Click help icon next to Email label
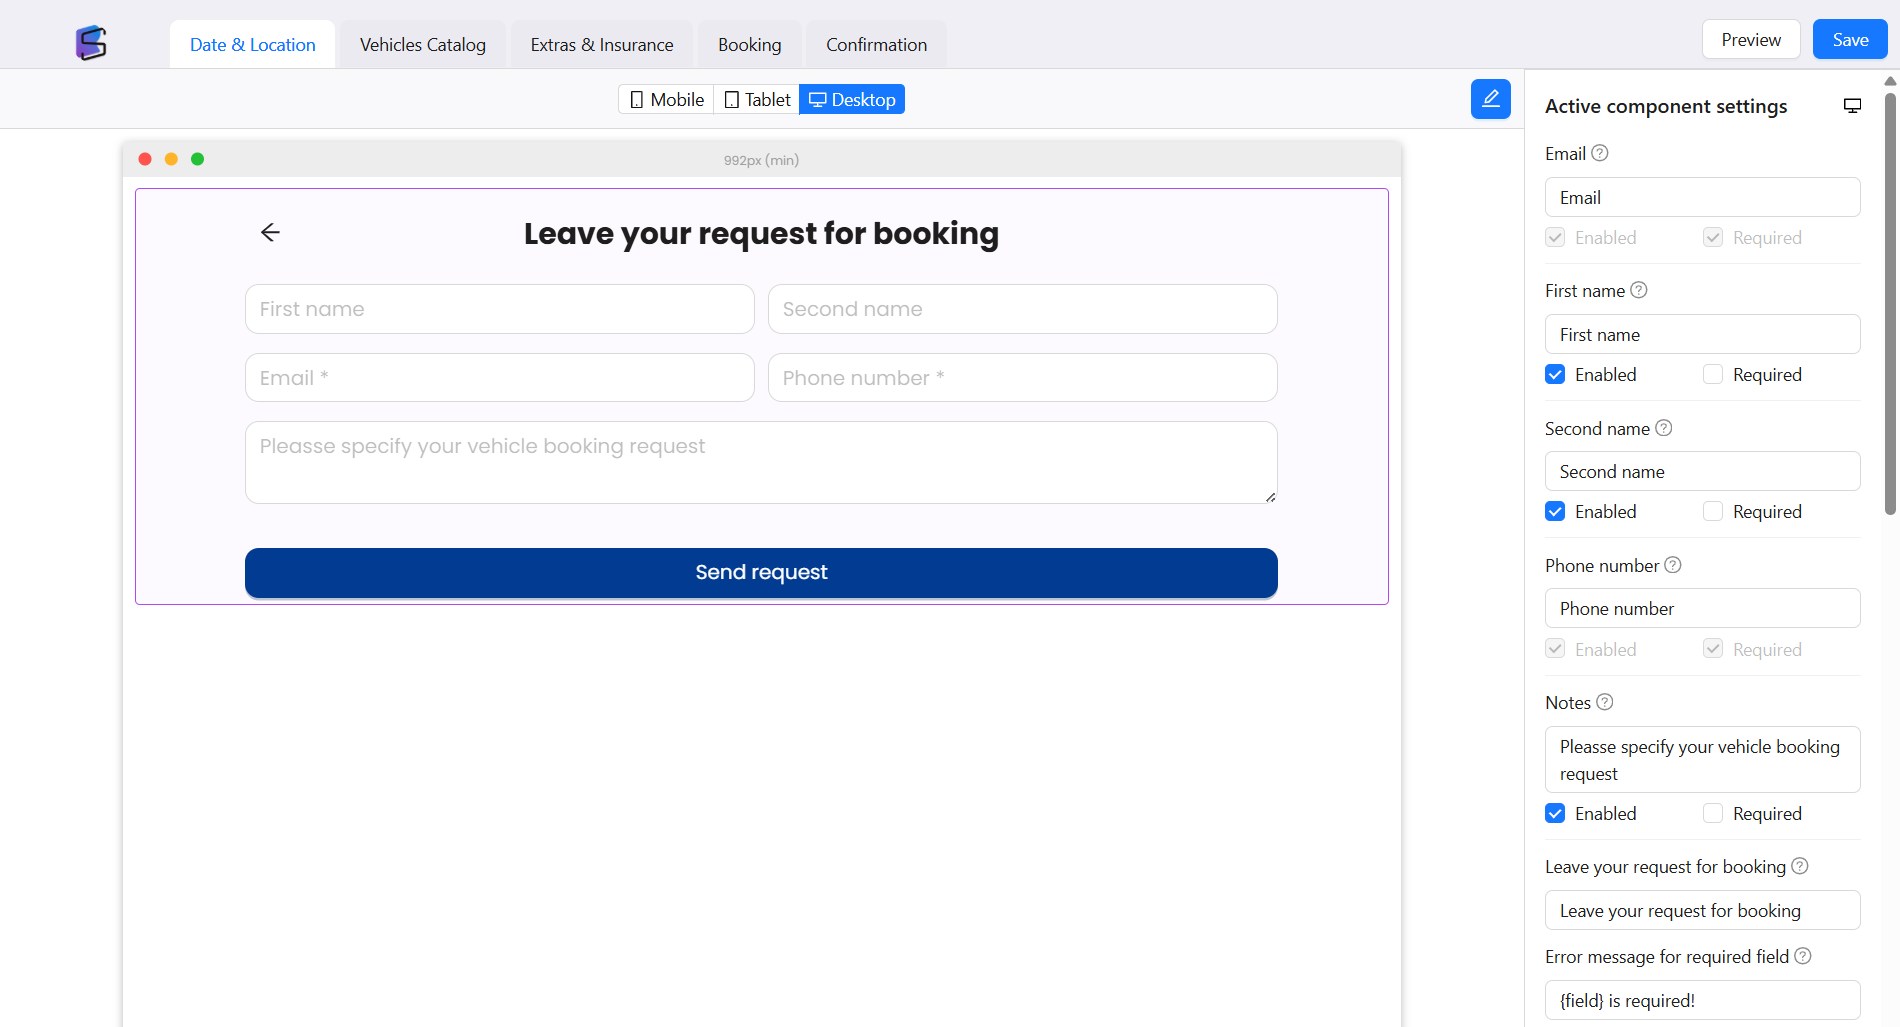This screenshot has height=1027, width=1900. [x=1600, y=153]
